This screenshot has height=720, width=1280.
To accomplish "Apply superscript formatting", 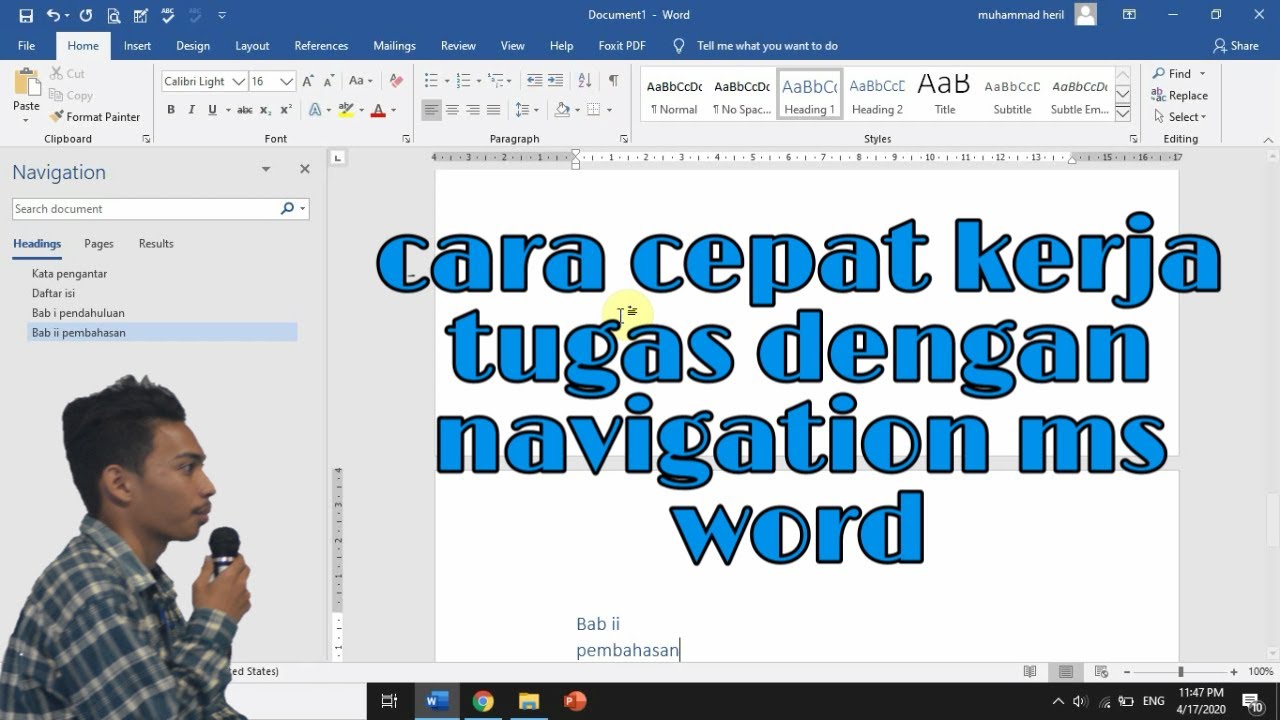I will point(286,110).
